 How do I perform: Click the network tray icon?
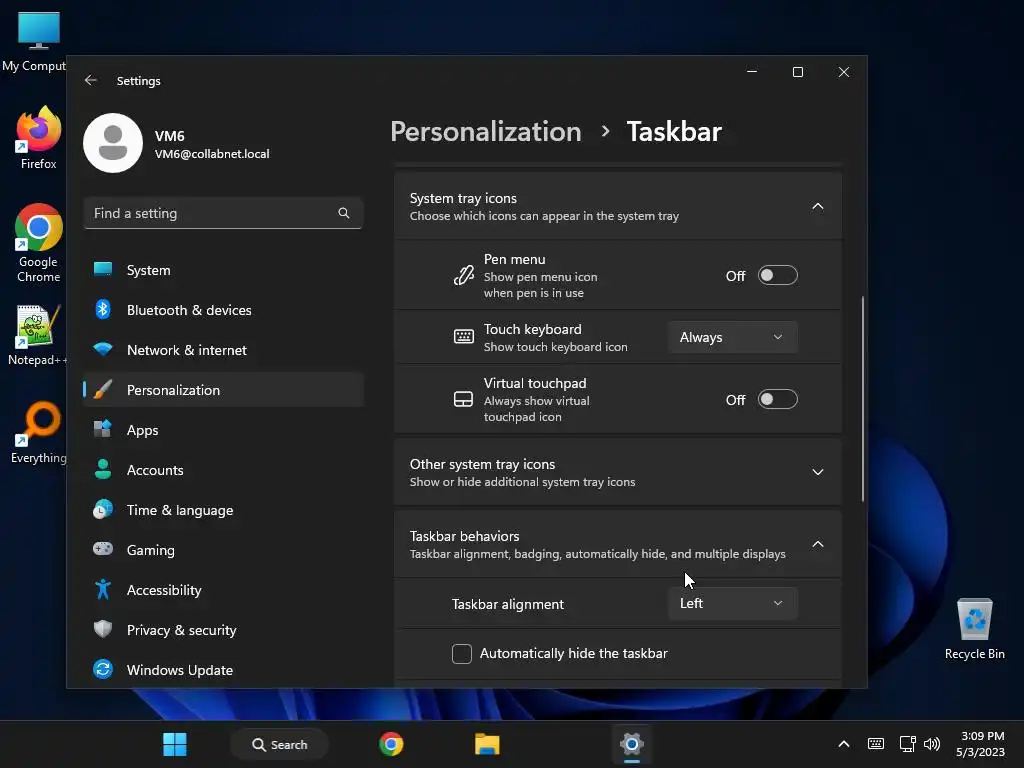(x=907, y=744)
